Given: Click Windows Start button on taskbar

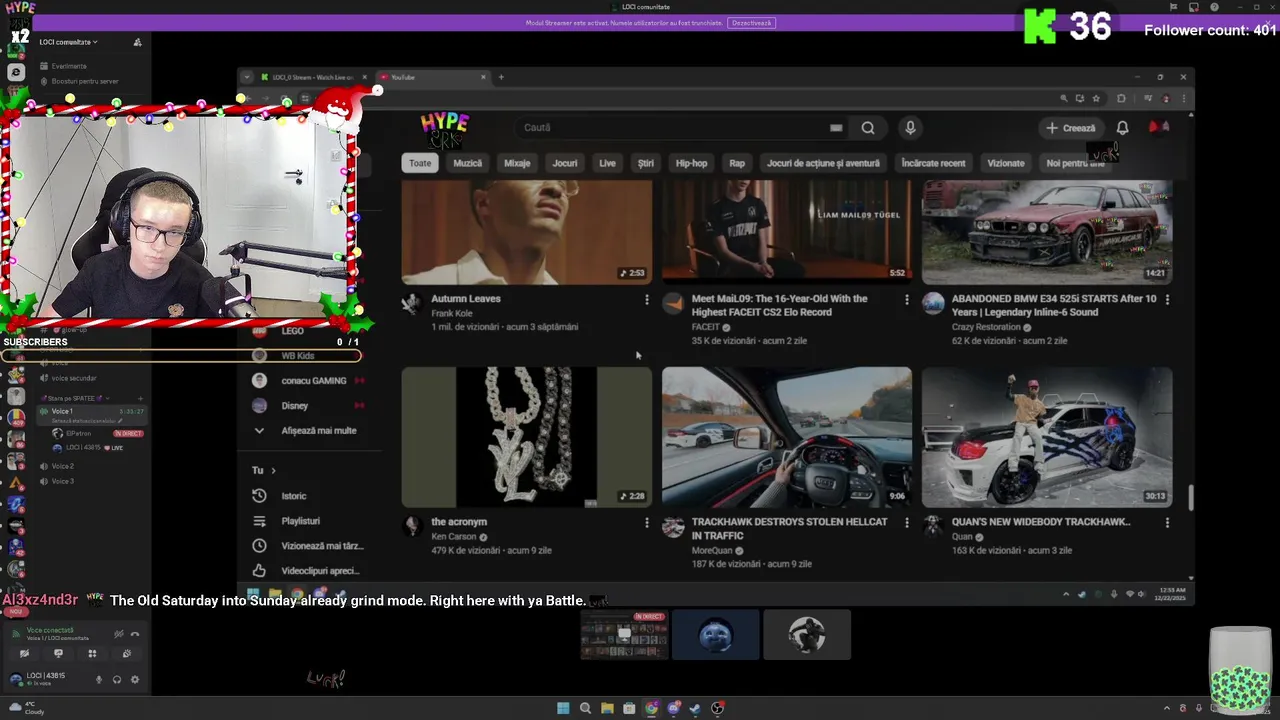Looking at the screenshot, I should pyautogui.click(x=563, y=708).
